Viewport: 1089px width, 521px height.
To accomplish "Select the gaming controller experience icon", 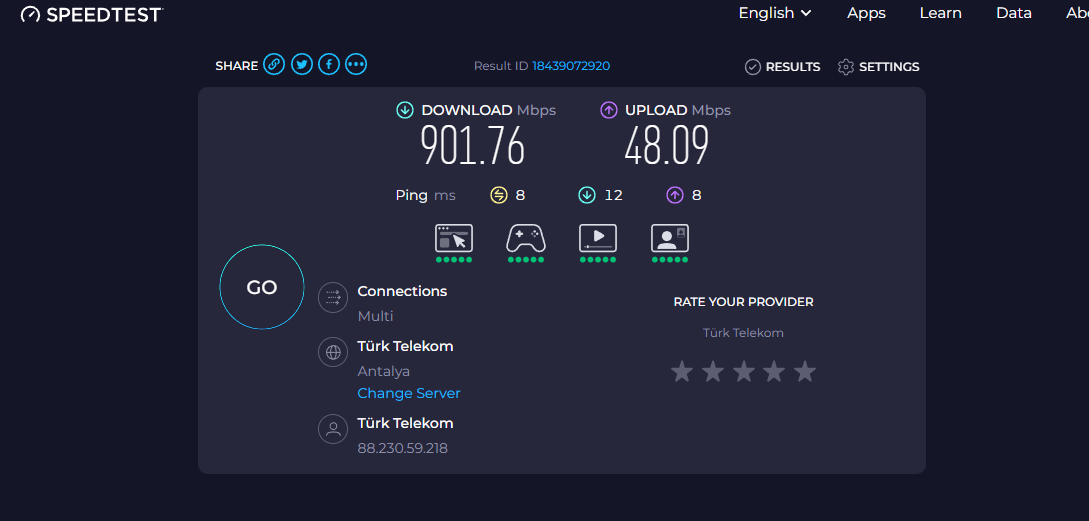I will [526, 238].
